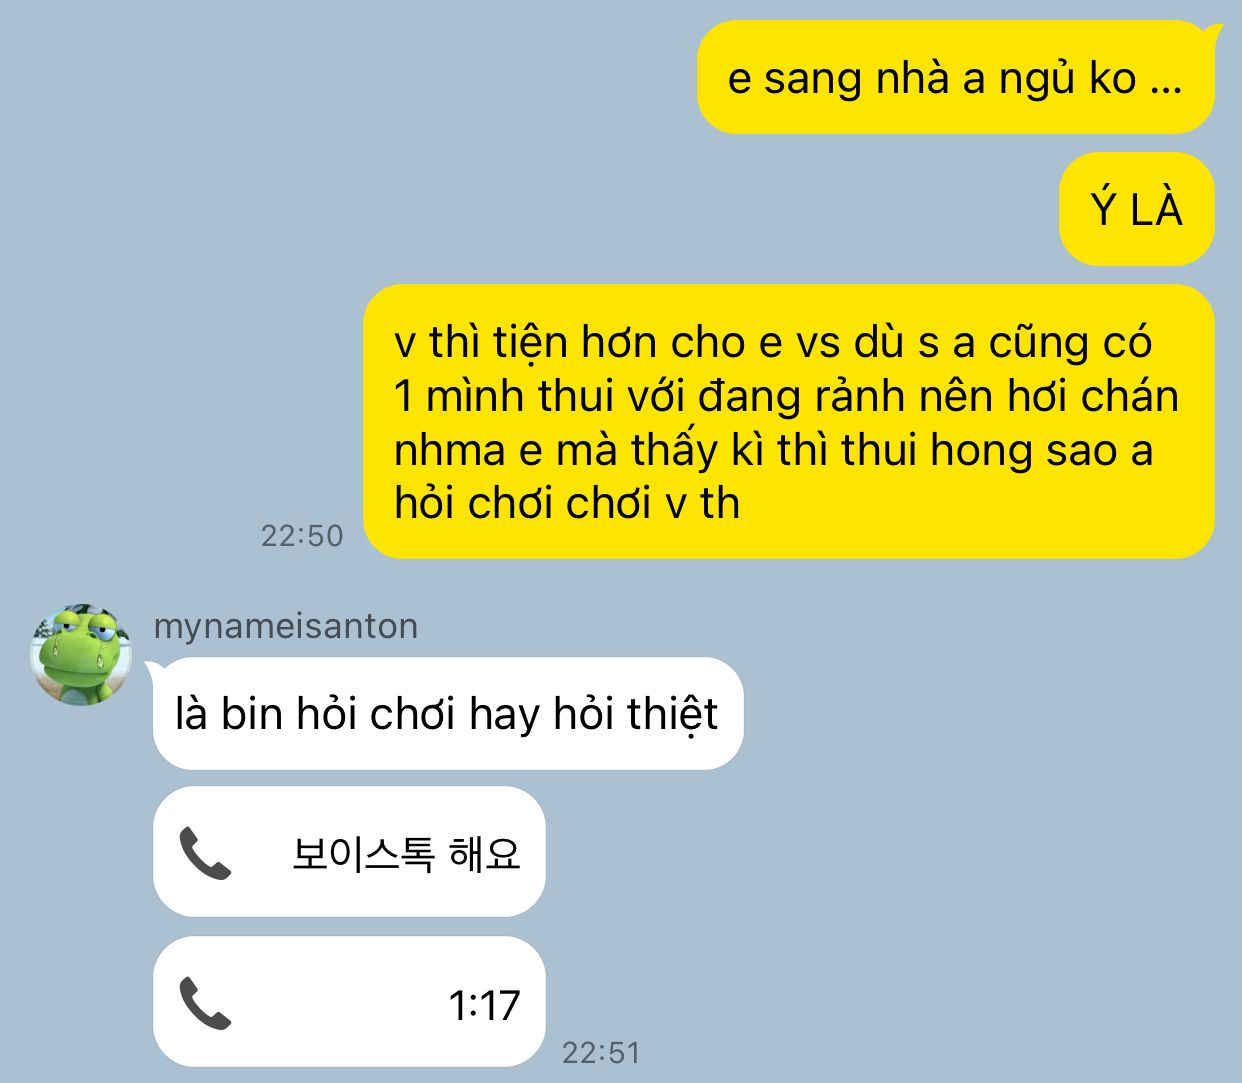The image size is (1242, 1083).
Task: Click the words 'là bin' in the reply
Action: tap(229, 714)
